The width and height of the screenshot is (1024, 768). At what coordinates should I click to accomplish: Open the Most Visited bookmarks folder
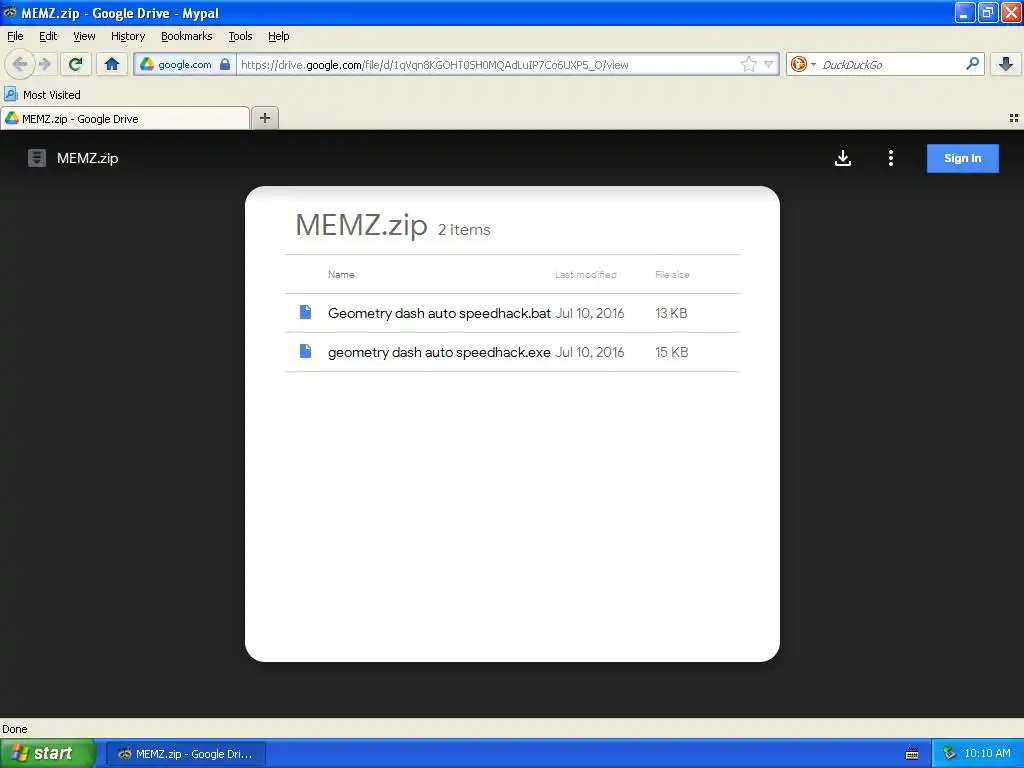pos(42,95)
